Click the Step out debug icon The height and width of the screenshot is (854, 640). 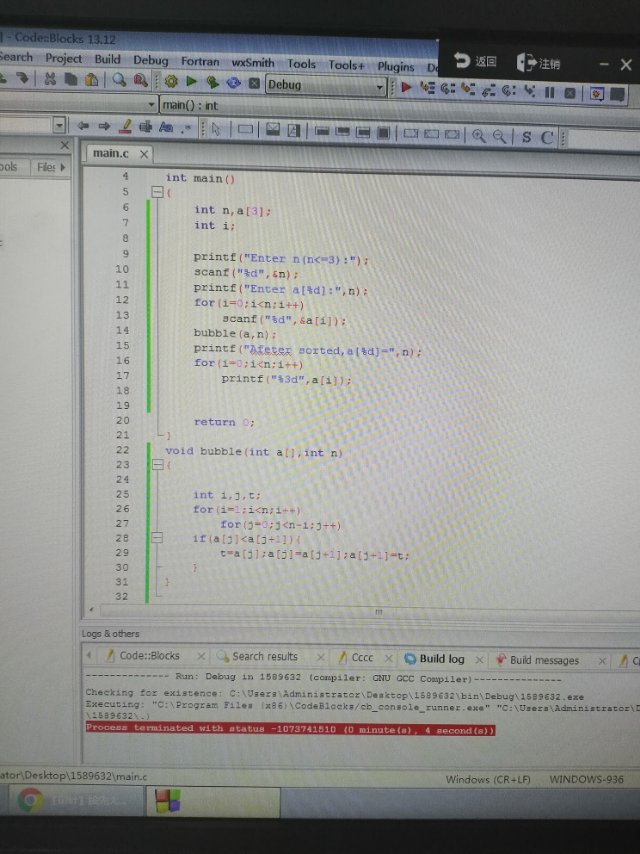point(488,90)
